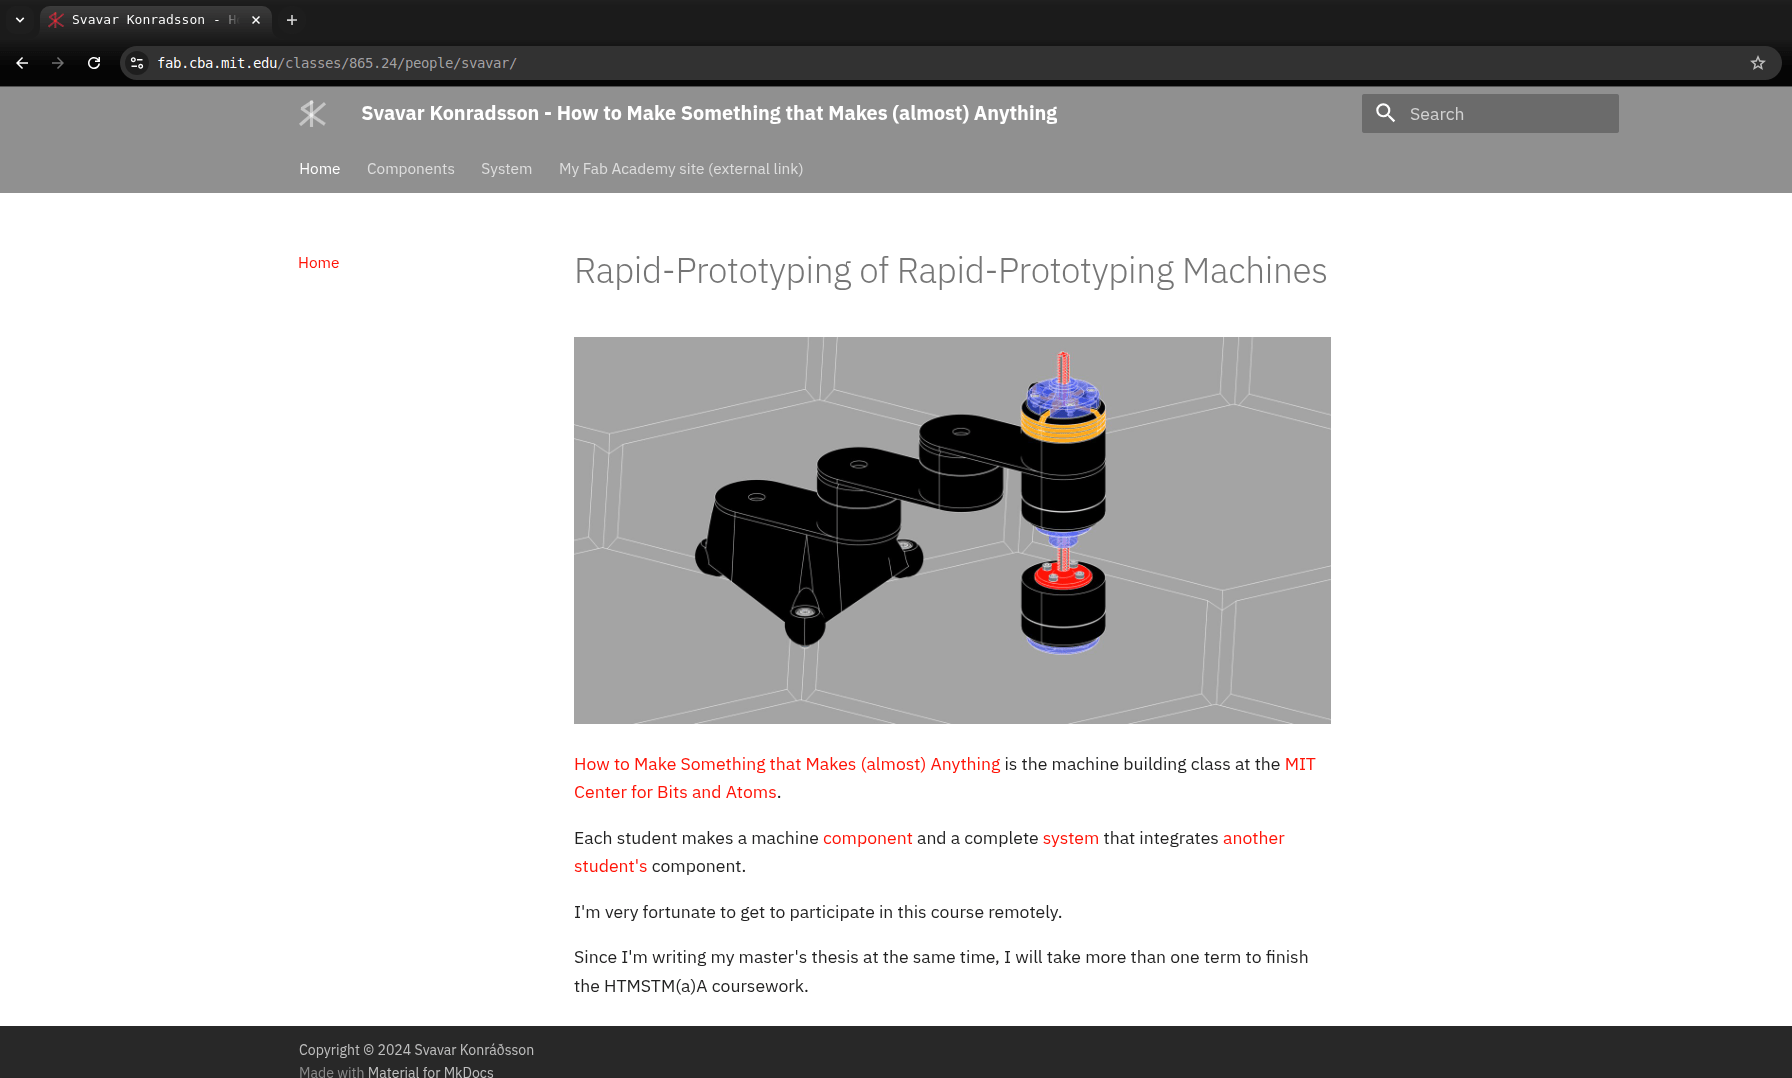1792x1078 pixels.
Task: Open the Components navigation tab
Action: tap(410, 169)
